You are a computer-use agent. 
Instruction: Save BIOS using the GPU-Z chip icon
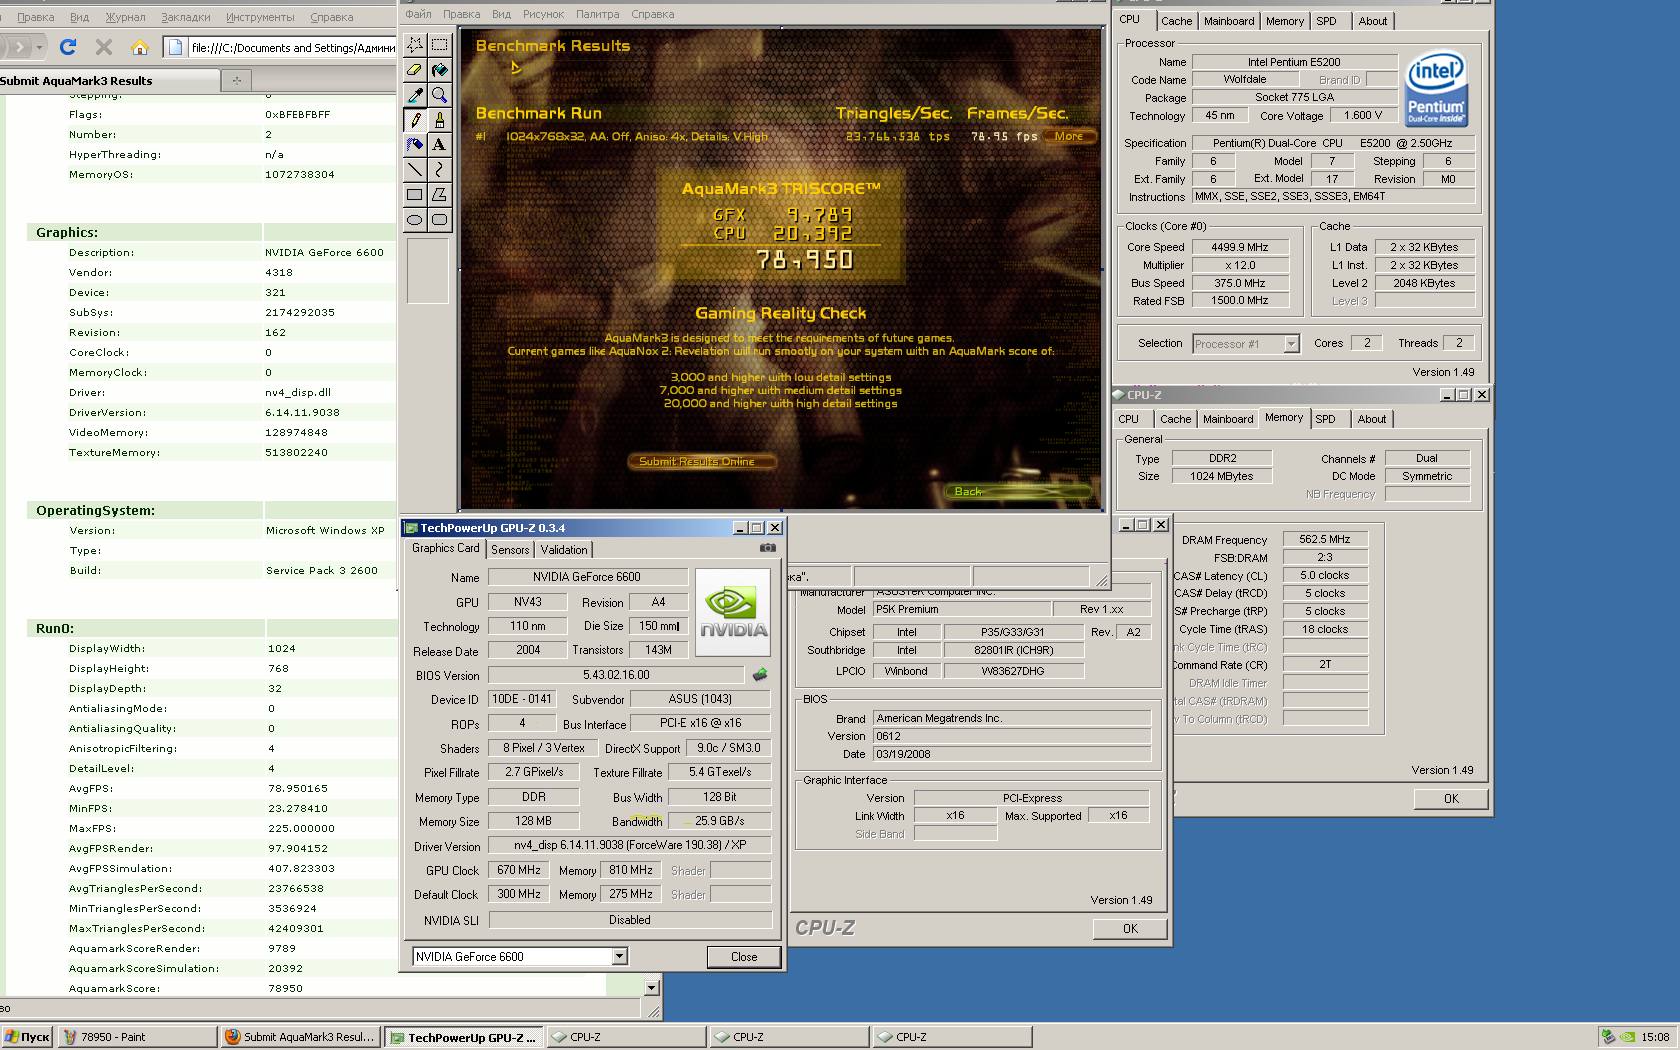coord(760,675)
